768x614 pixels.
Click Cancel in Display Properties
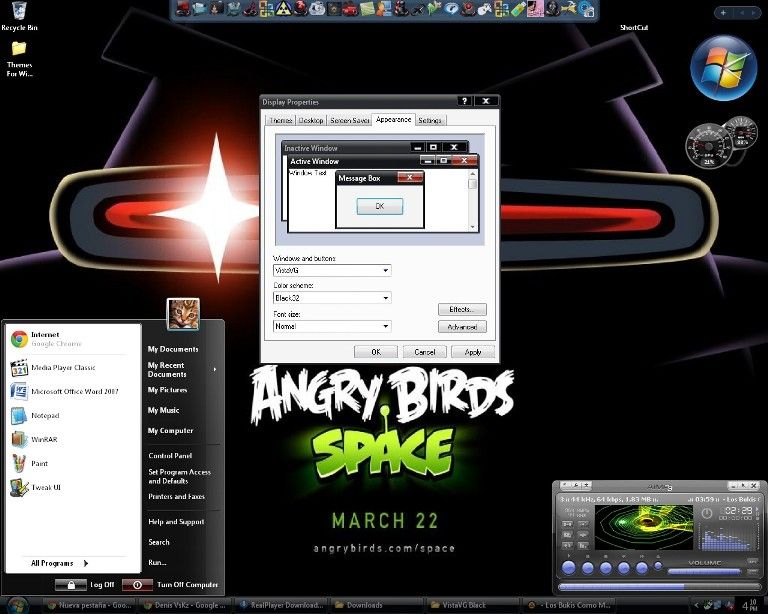pos(424,352)
